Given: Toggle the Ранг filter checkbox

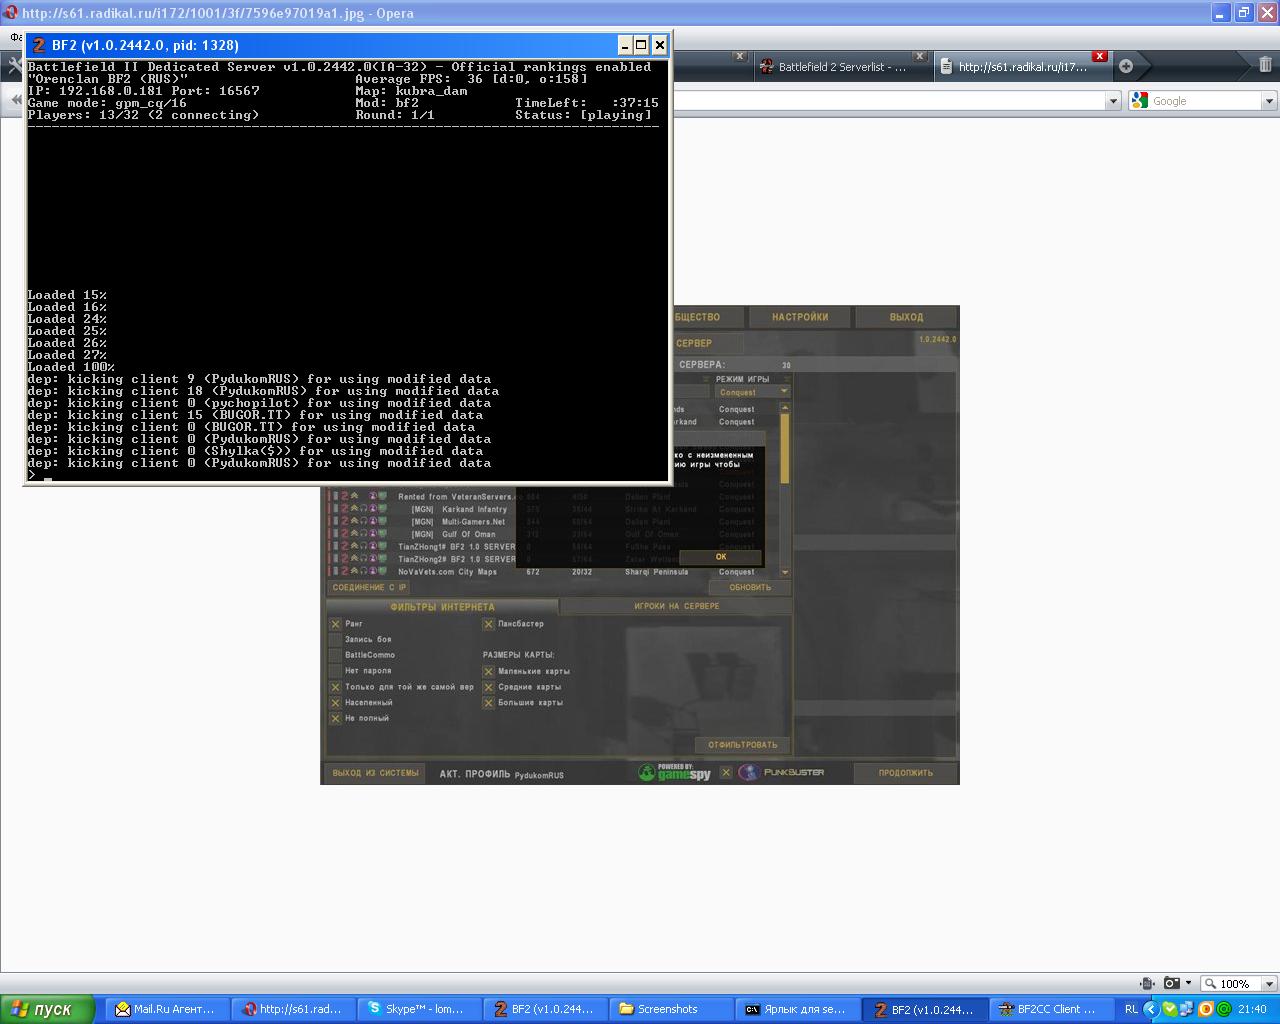Looking at the screenshot, I should (336, 624).
